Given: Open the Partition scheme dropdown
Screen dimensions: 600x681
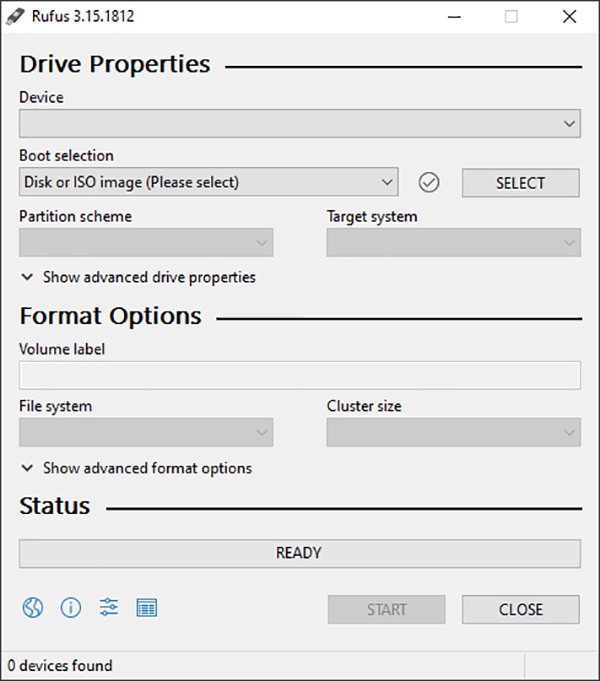Looking at the screenshot, I should tap(146, 242).
